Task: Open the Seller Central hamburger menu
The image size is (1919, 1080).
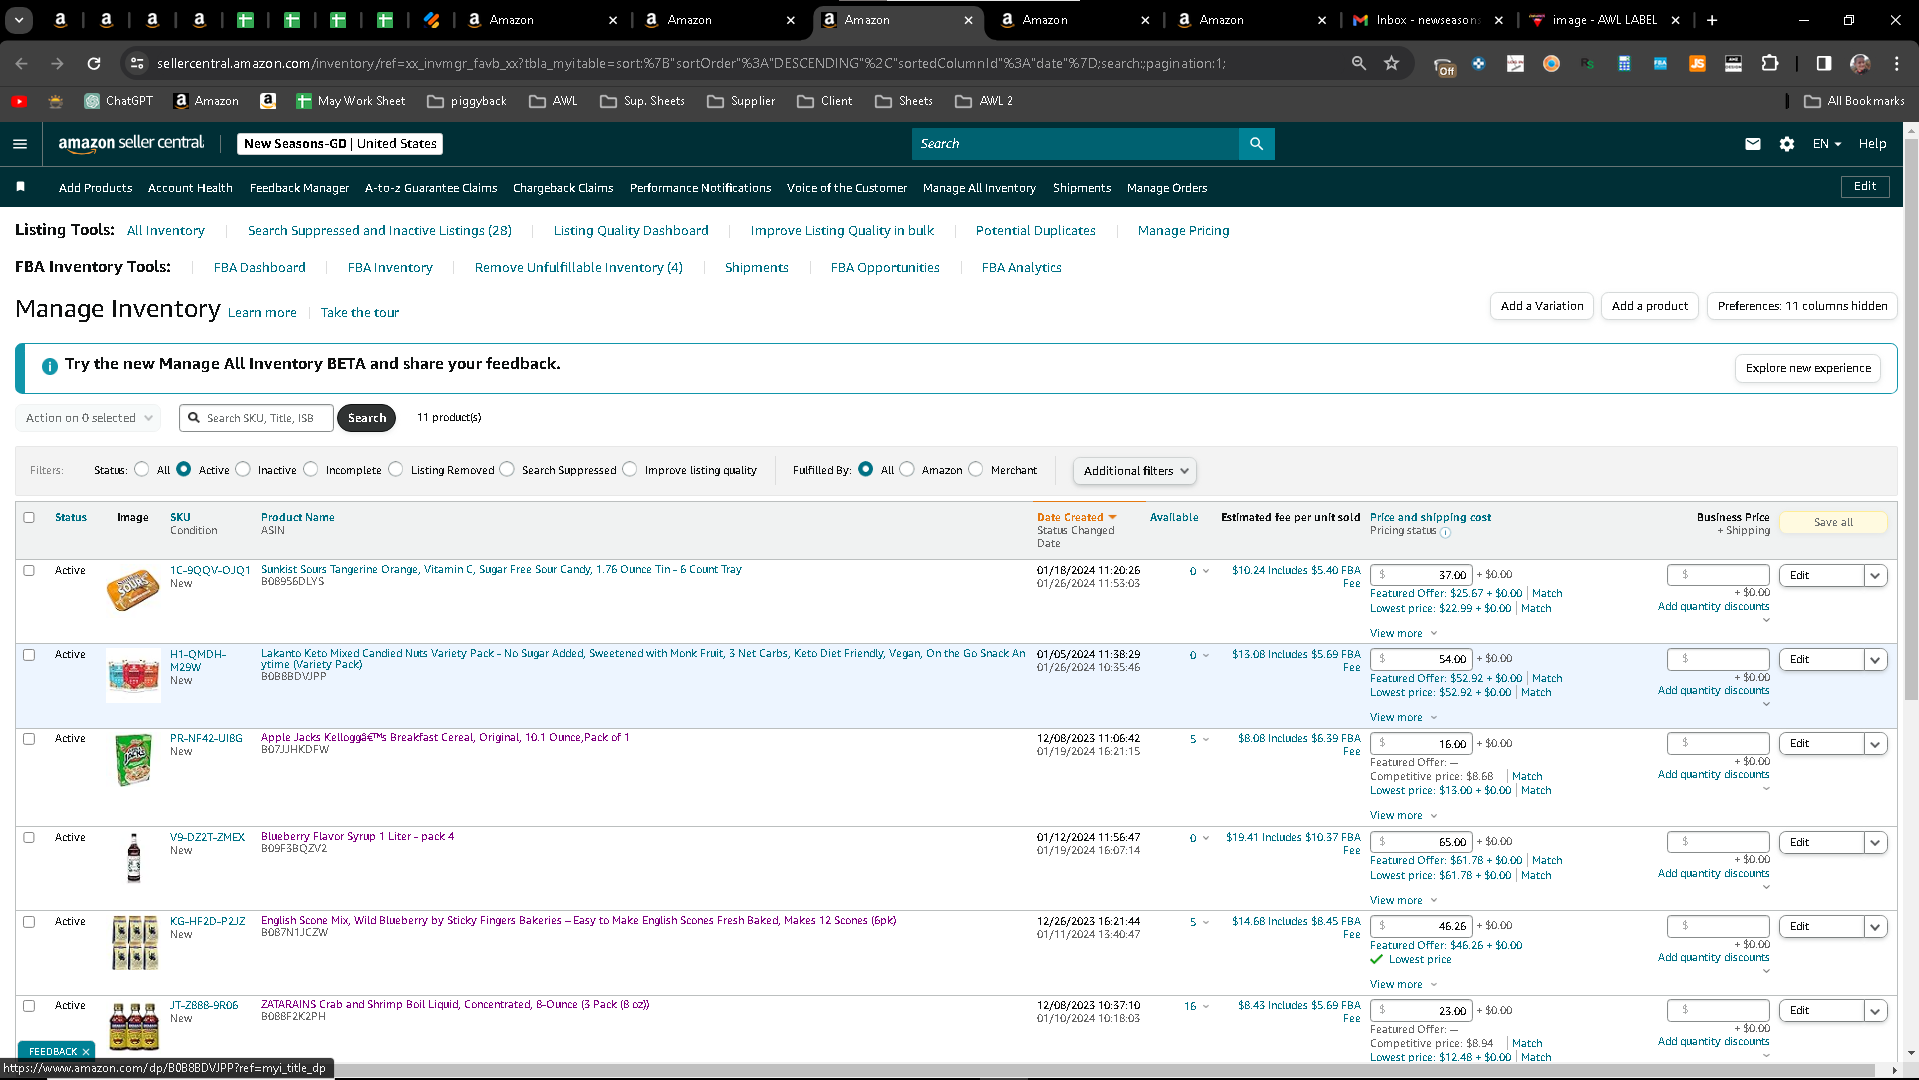Action: pos(20,144)
